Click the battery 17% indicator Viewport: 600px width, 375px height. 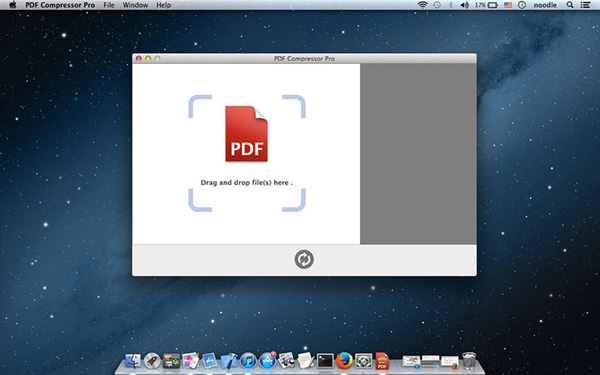pos(486,5)
